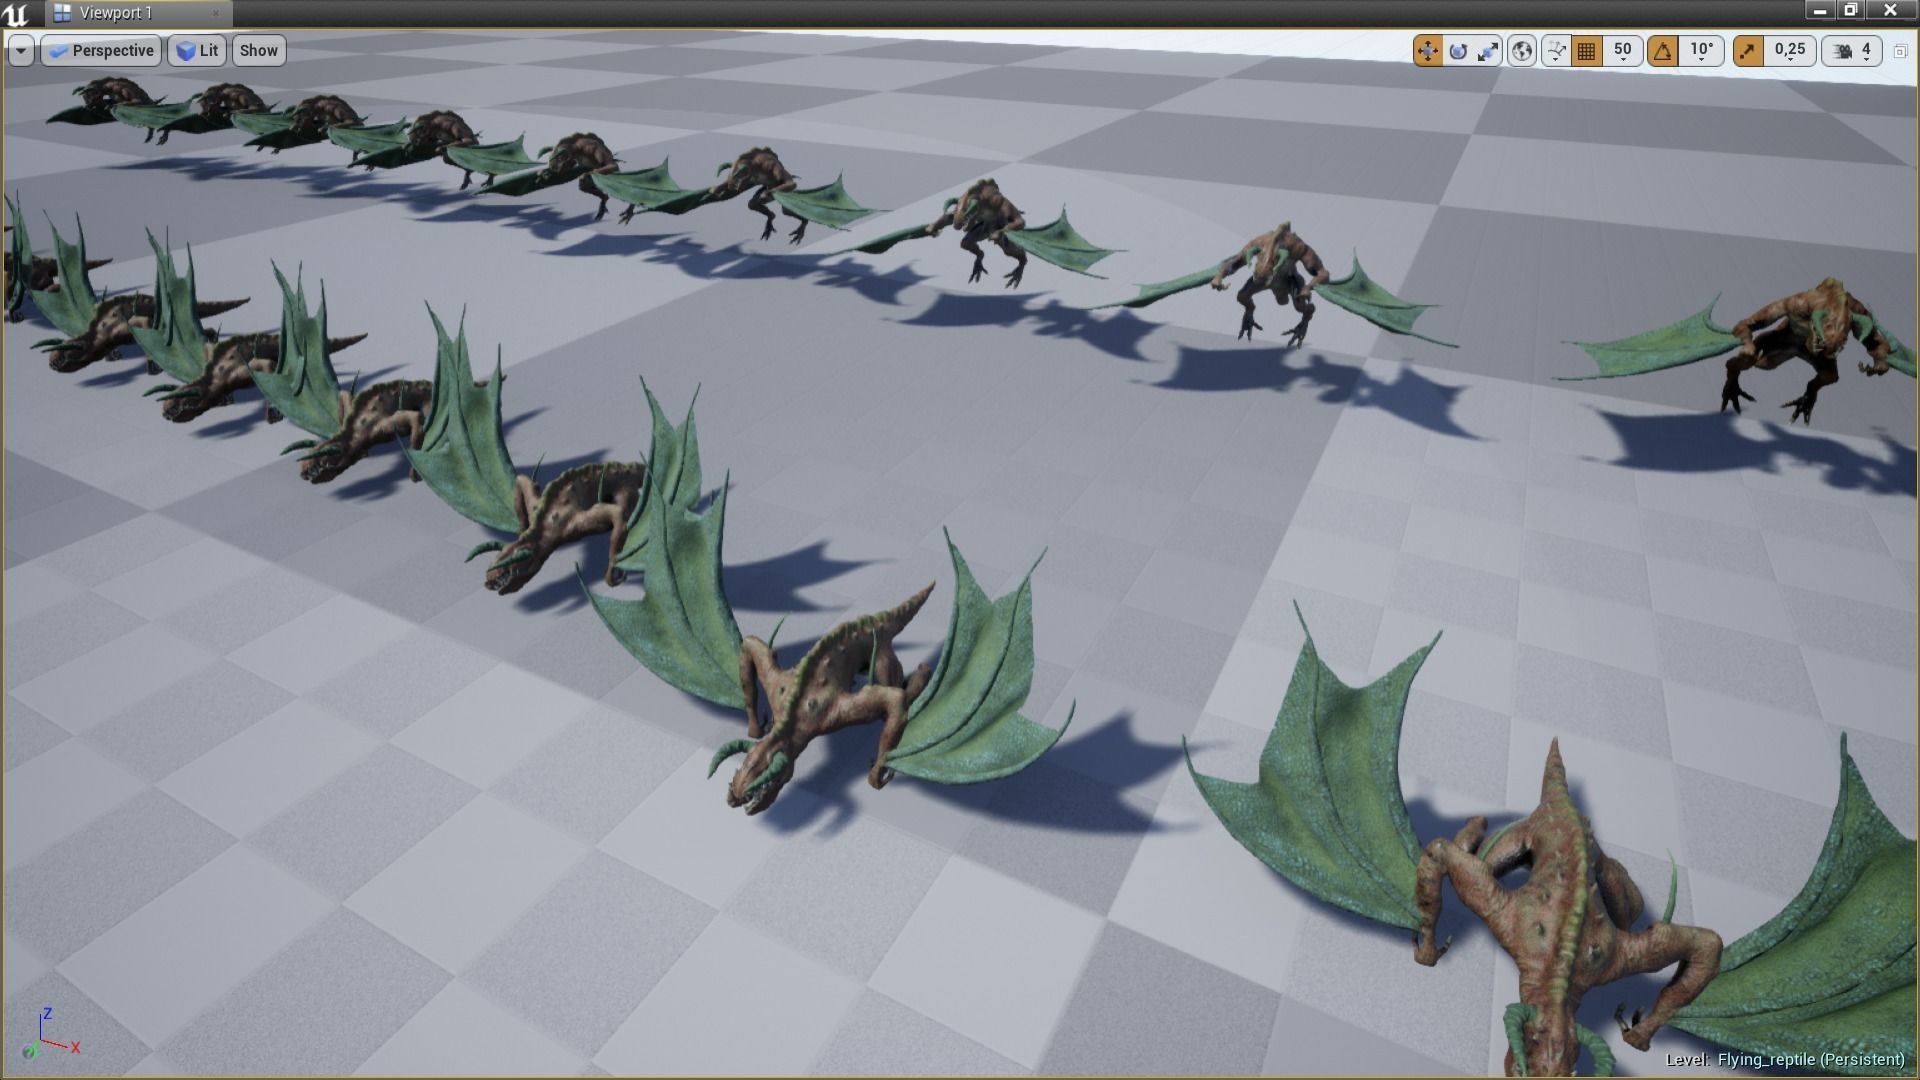The height and width of the screenshot is (1080, 1920).
Task: Toggle scale snapping
Action: tap(1748, 51)
